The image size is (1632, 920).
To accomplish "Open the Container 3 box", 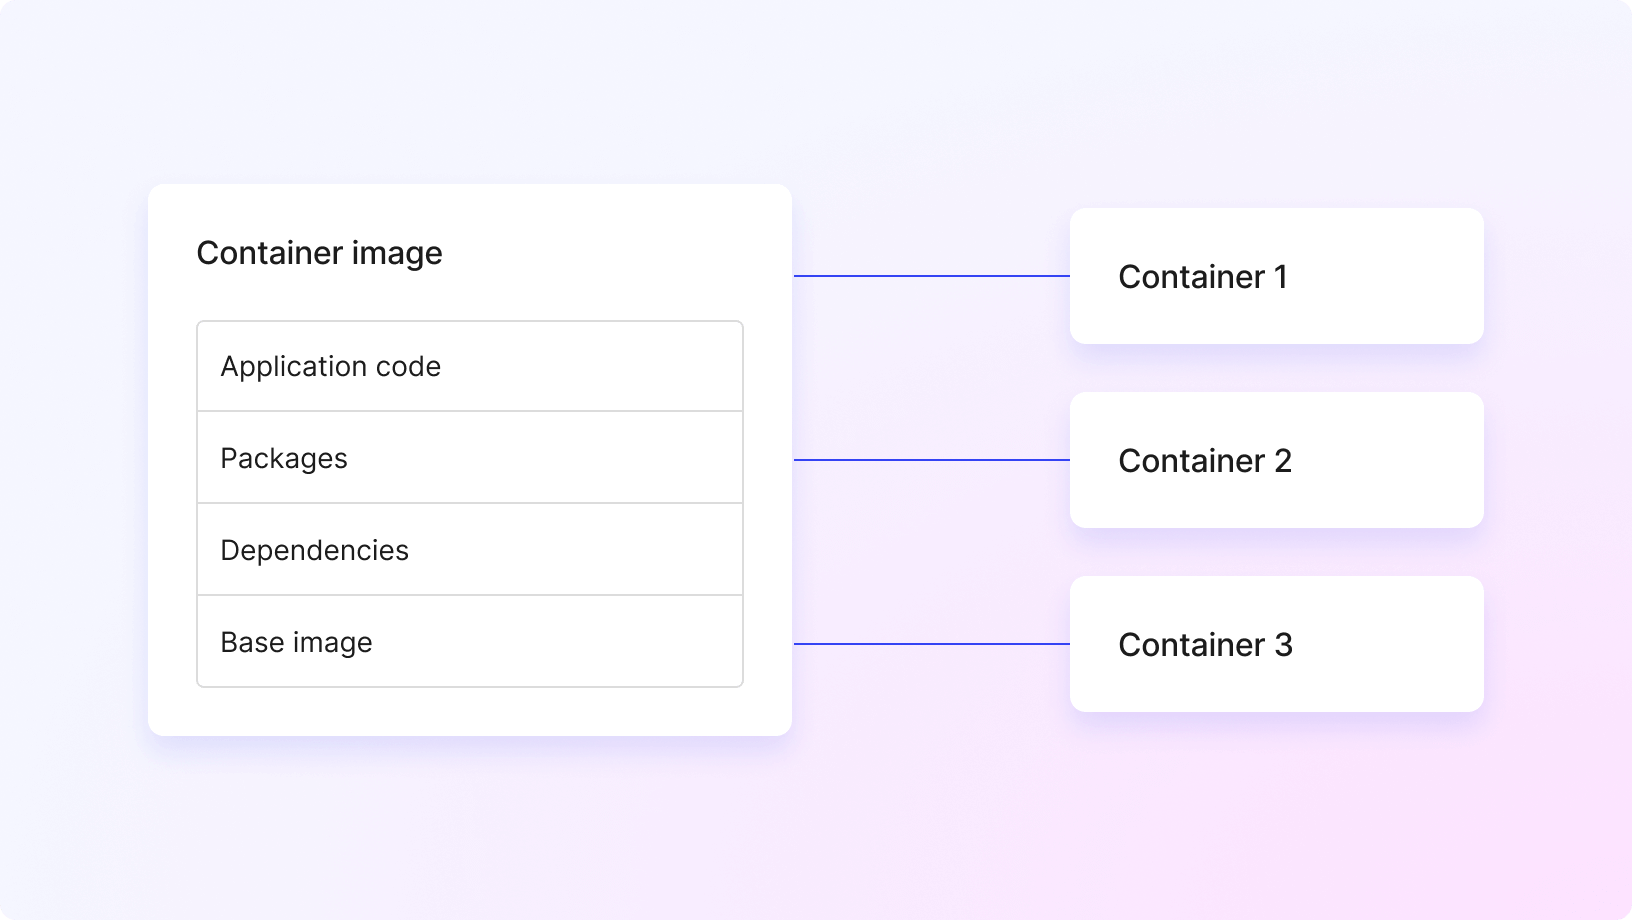I will (x=1276, y=644).
